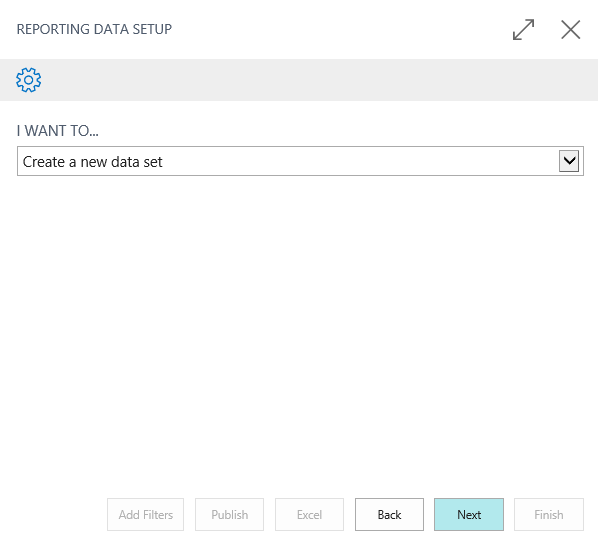Open the setup options via the cog icon
This screenshot has height=545, width=598.
coord(29,80)
